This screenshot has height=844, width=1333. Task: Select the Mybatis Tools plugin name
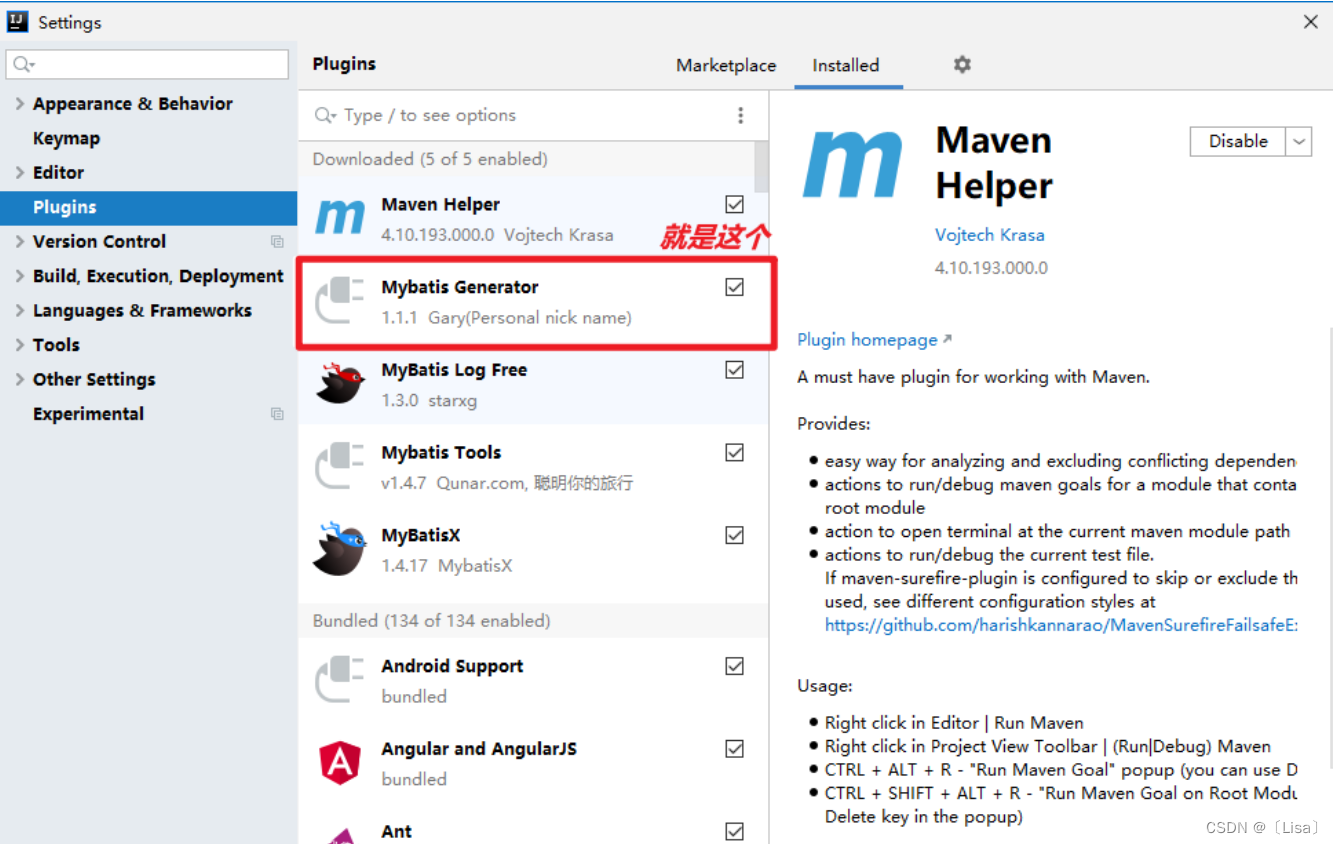click(441, 453)
